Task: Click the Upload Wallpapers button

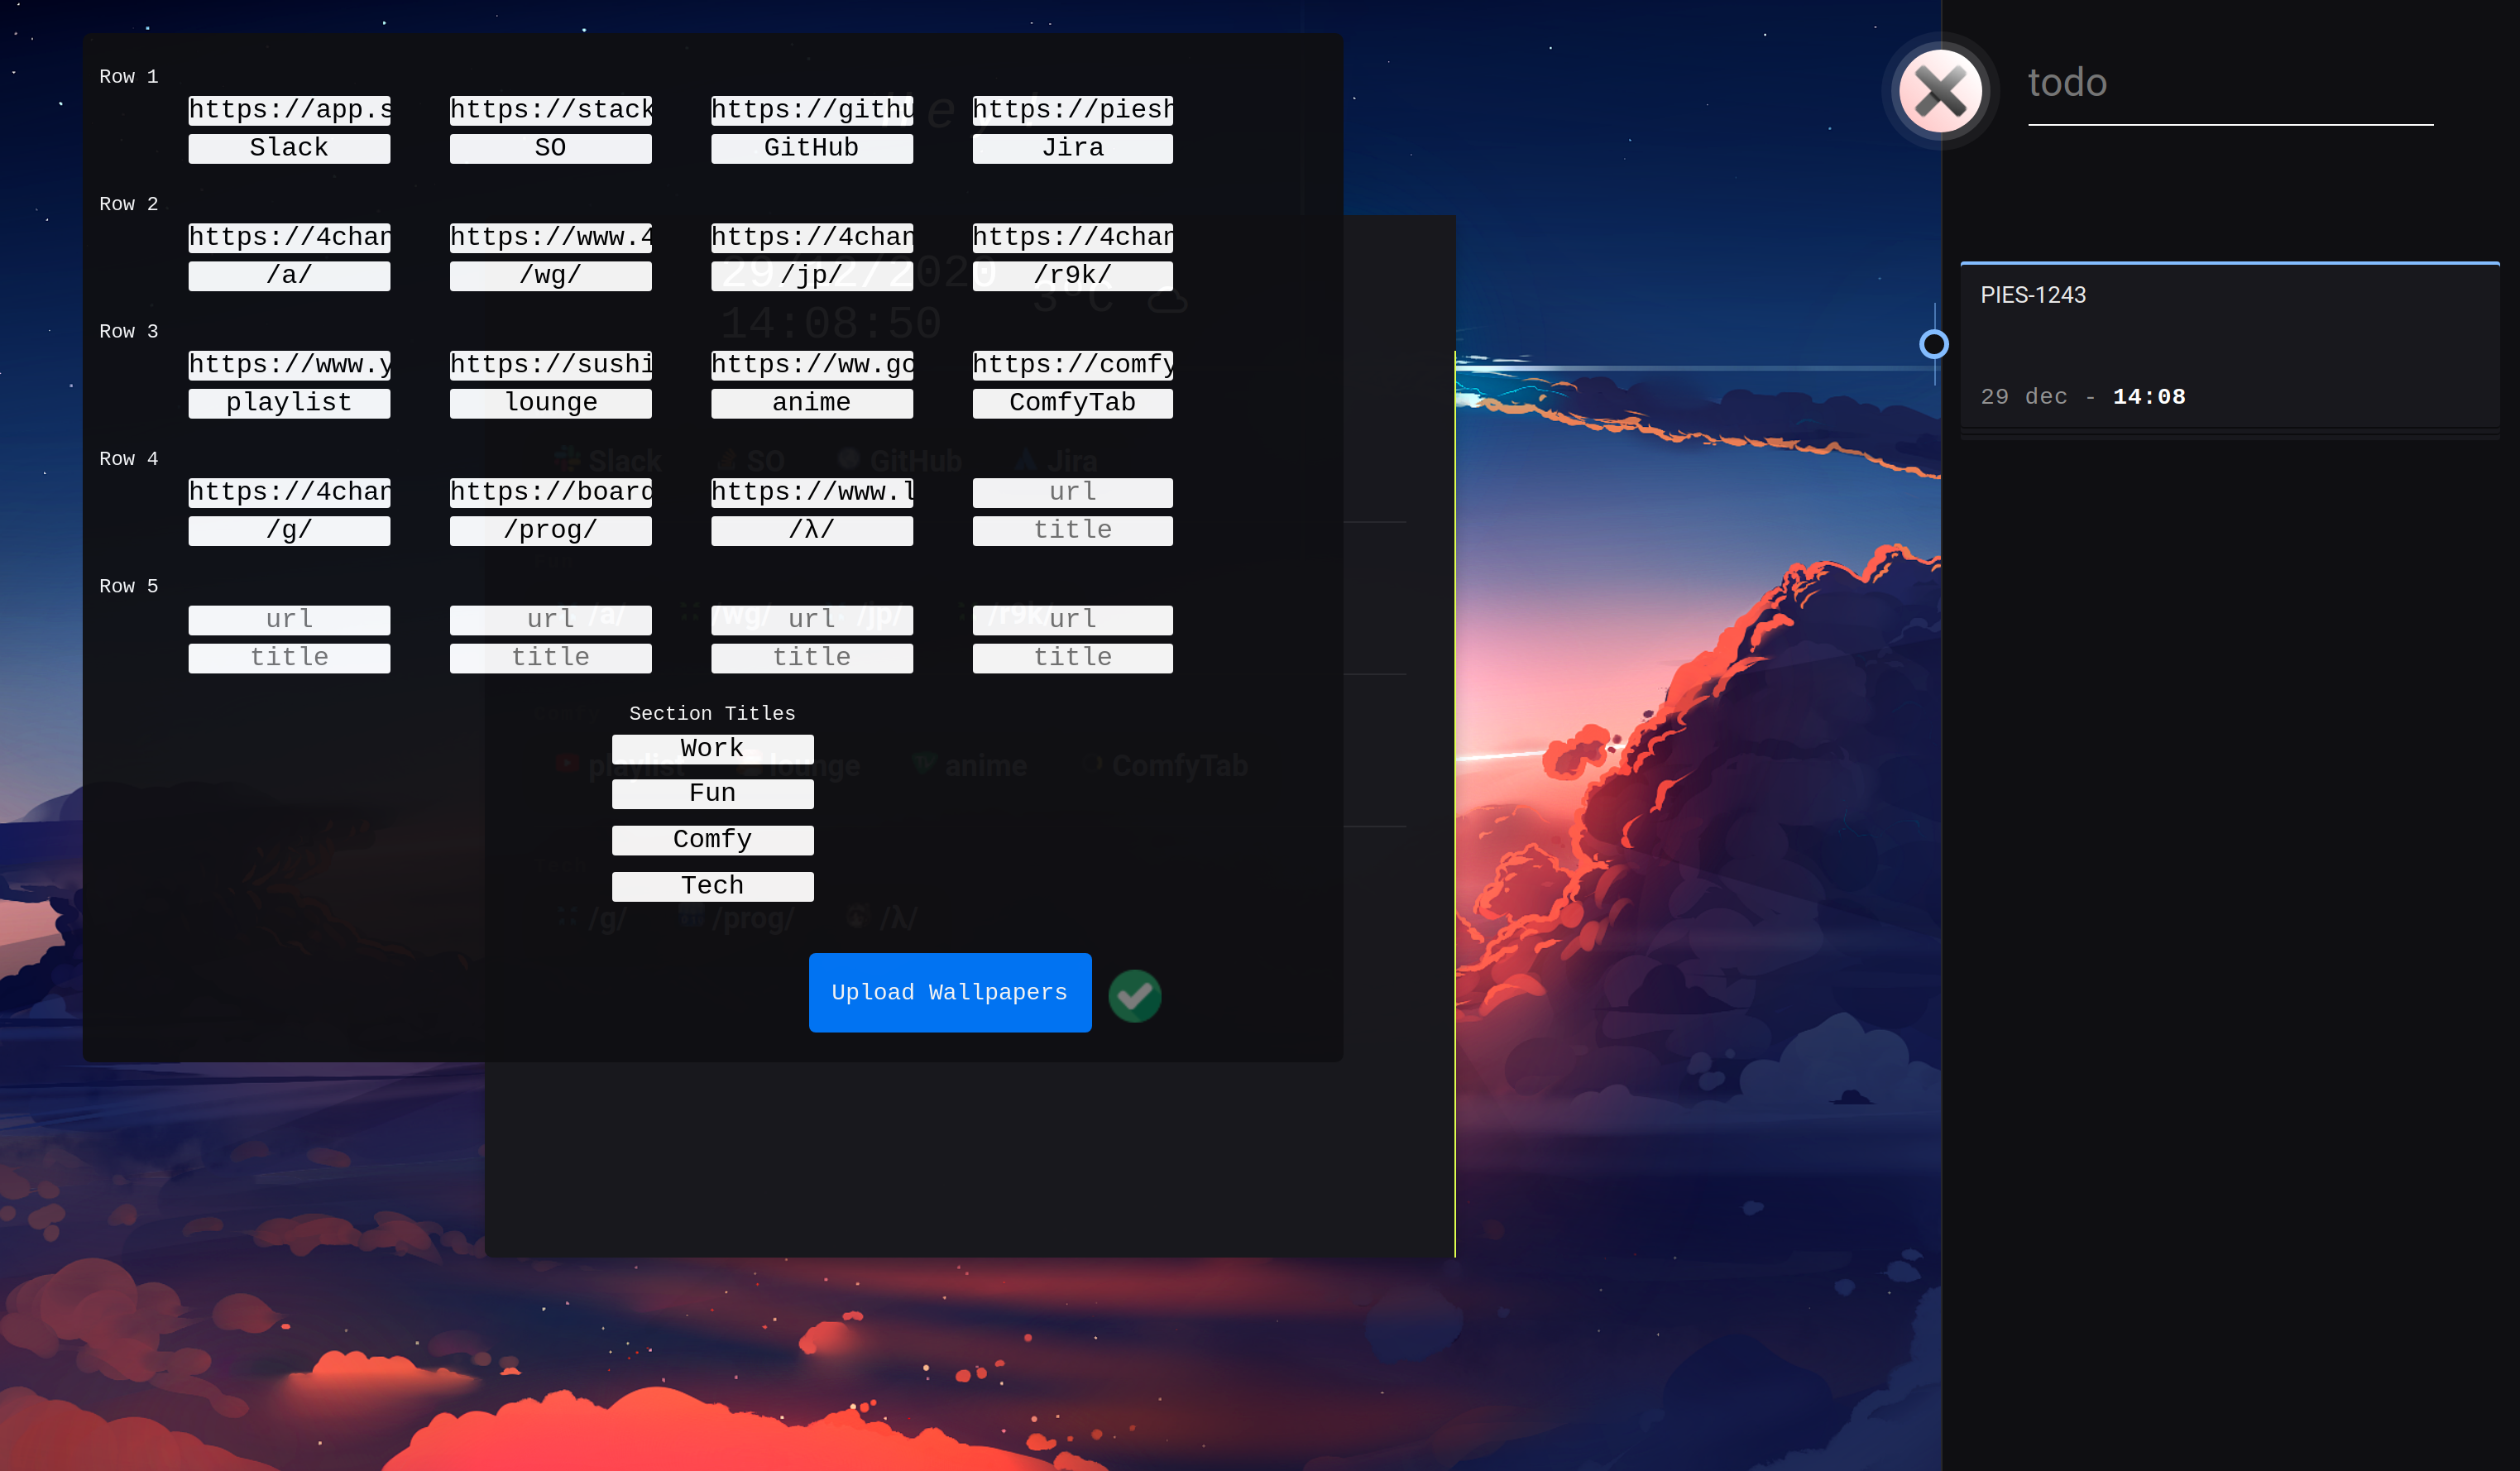Action: 949,992
